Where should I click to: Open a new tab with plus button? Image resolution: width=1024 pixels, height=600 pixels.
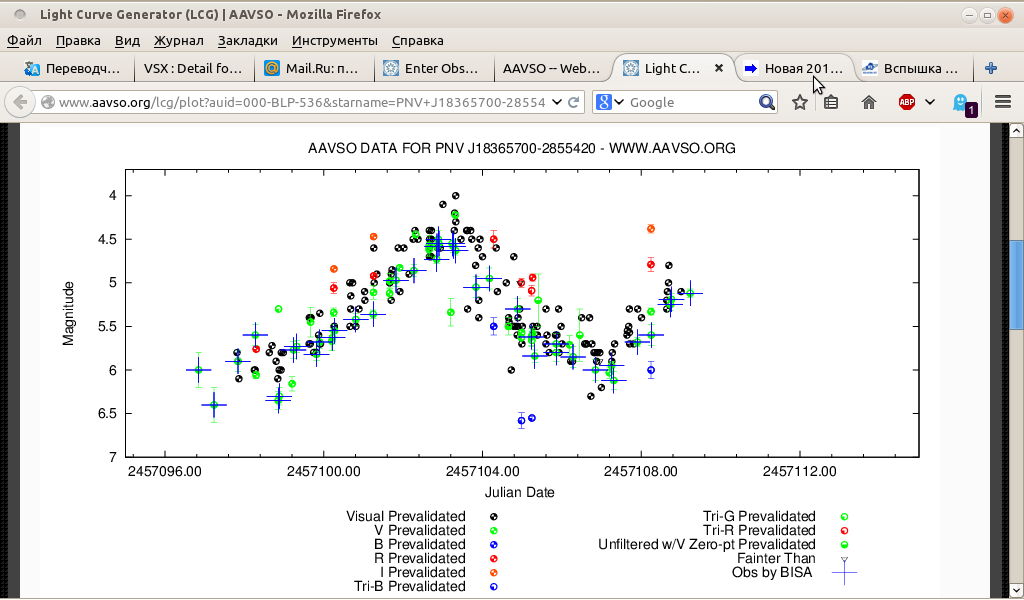[991, 68]
